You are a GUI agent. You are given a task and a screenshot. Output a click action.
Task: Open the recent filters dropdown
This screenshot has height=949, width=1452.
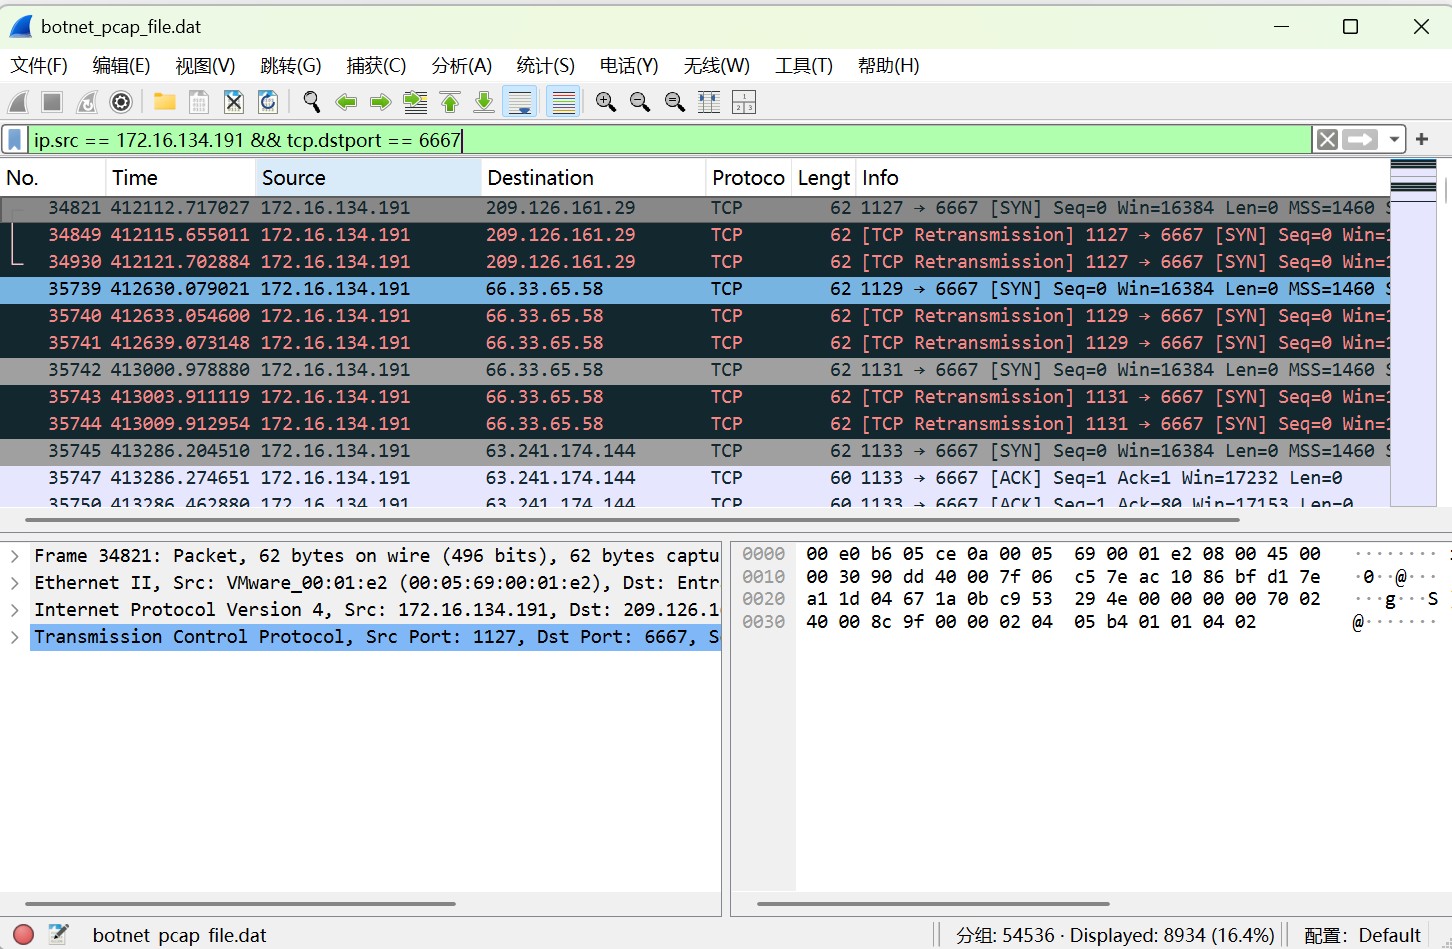click(x=1394, y=140)
